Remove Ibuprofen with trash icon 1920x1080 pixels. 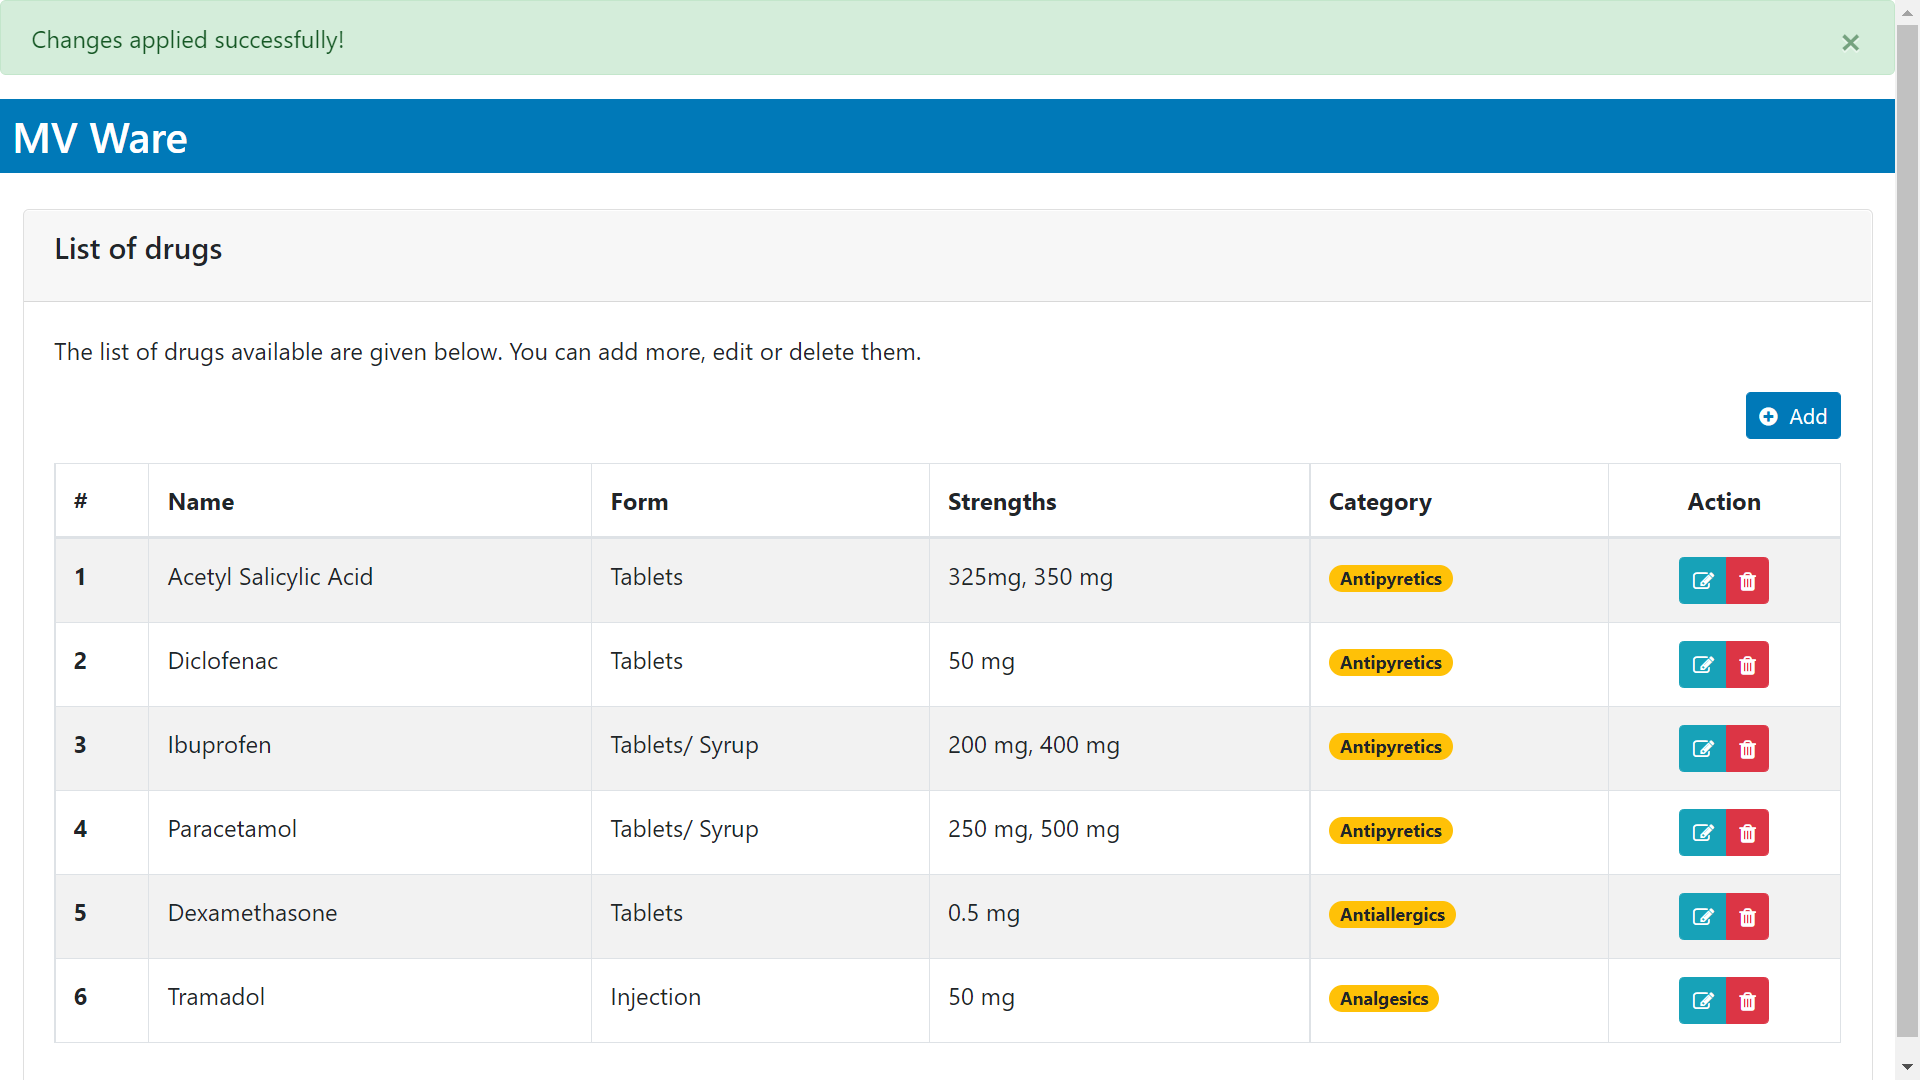coord(1747,749)
